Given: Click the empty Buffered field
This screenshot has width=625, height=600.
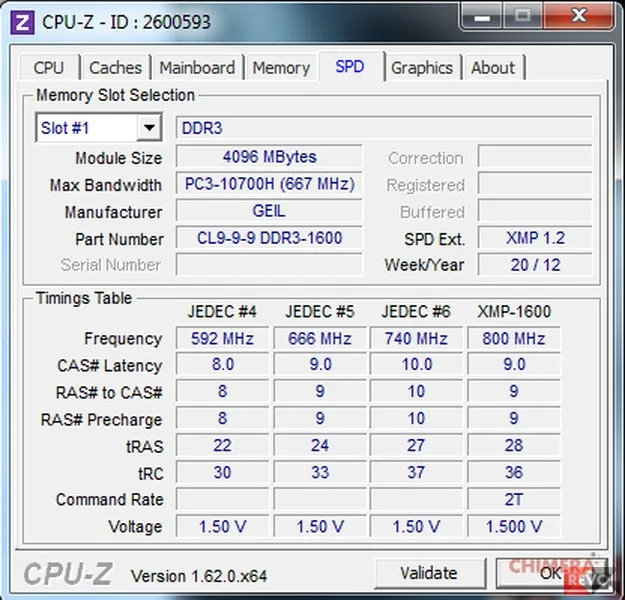Looking at the screenshot, I should tap(535, 210).
